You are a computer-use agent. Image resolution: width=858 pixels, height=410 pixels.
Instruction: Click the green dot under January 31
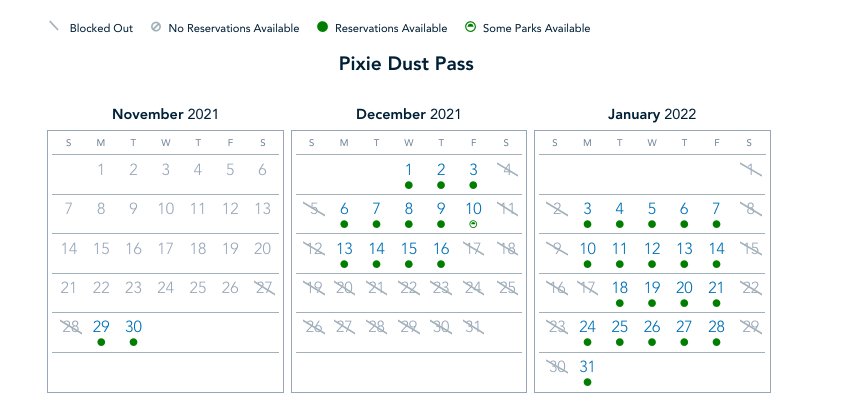click(x=587, y=381)
